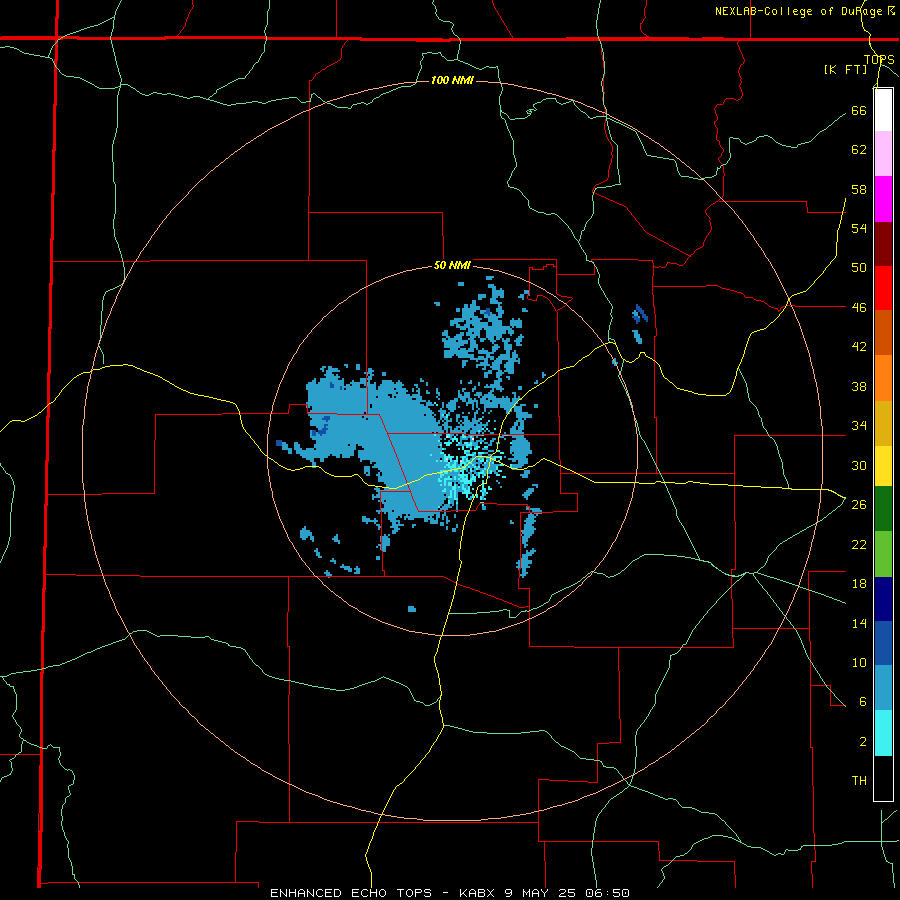The height and width of the screenshot is (900, 900).
Task: Click the 62 legend value label
Action: [859, 149]
